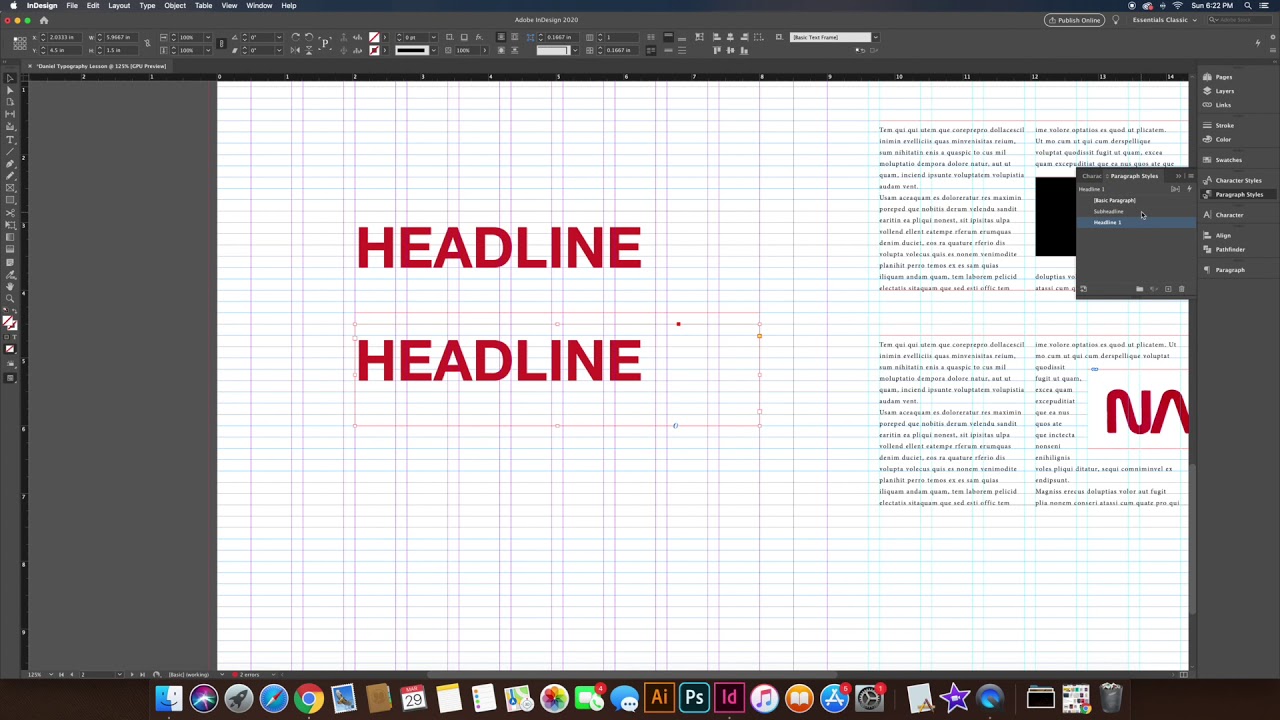The width and height of the screenshot is (1280, 720).
Task: Open the Paragraph Styles panel menu
Action: pyautogui.click(x=1190, y=176)
